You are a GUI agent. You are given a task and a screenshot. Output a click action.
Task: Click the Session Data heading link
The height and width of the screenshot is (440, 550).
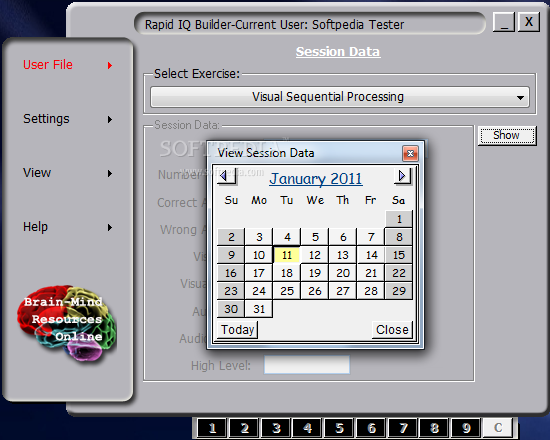338,52
